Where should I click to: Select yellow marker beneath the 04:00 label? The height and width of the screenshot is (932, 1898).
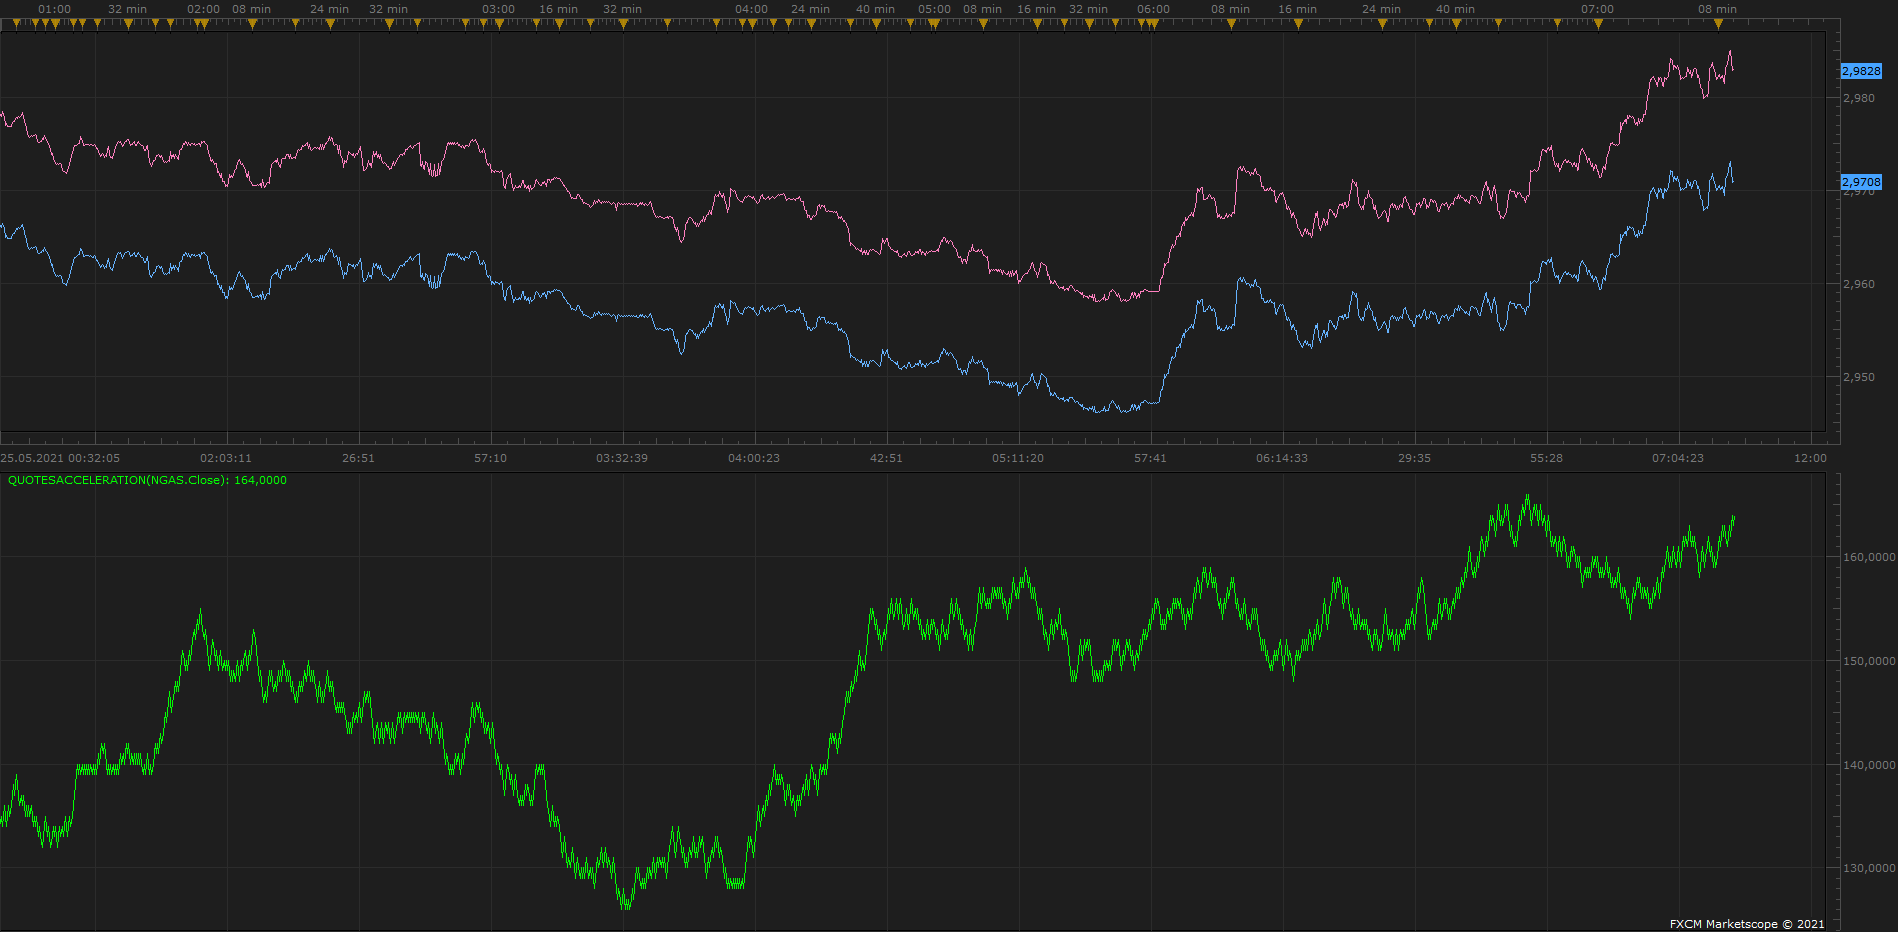coord(752,24)
